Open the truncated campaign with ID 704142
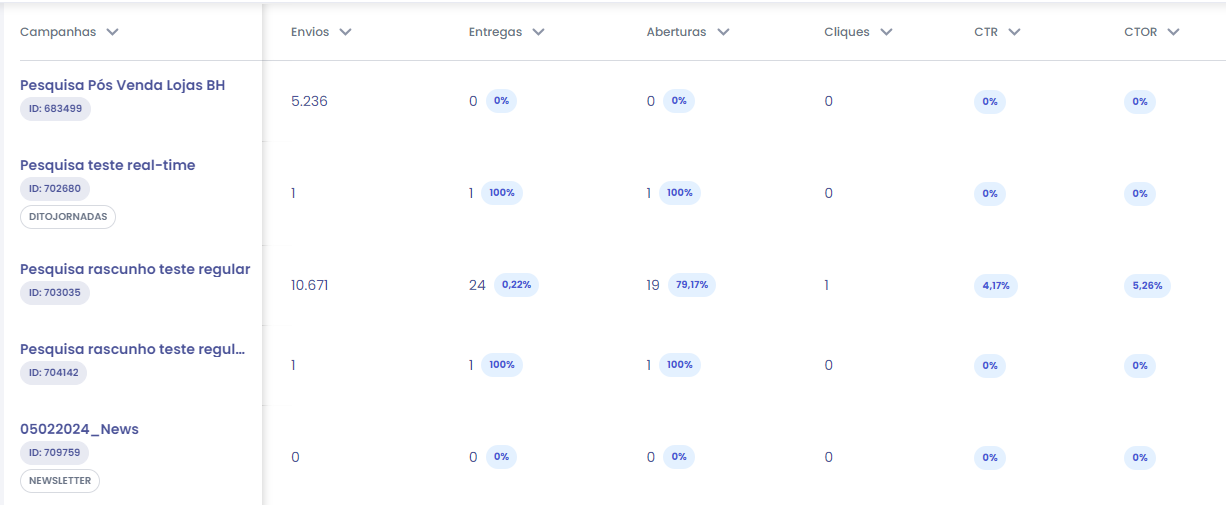Screen dimensions: 1226x505 click(133, 349)
